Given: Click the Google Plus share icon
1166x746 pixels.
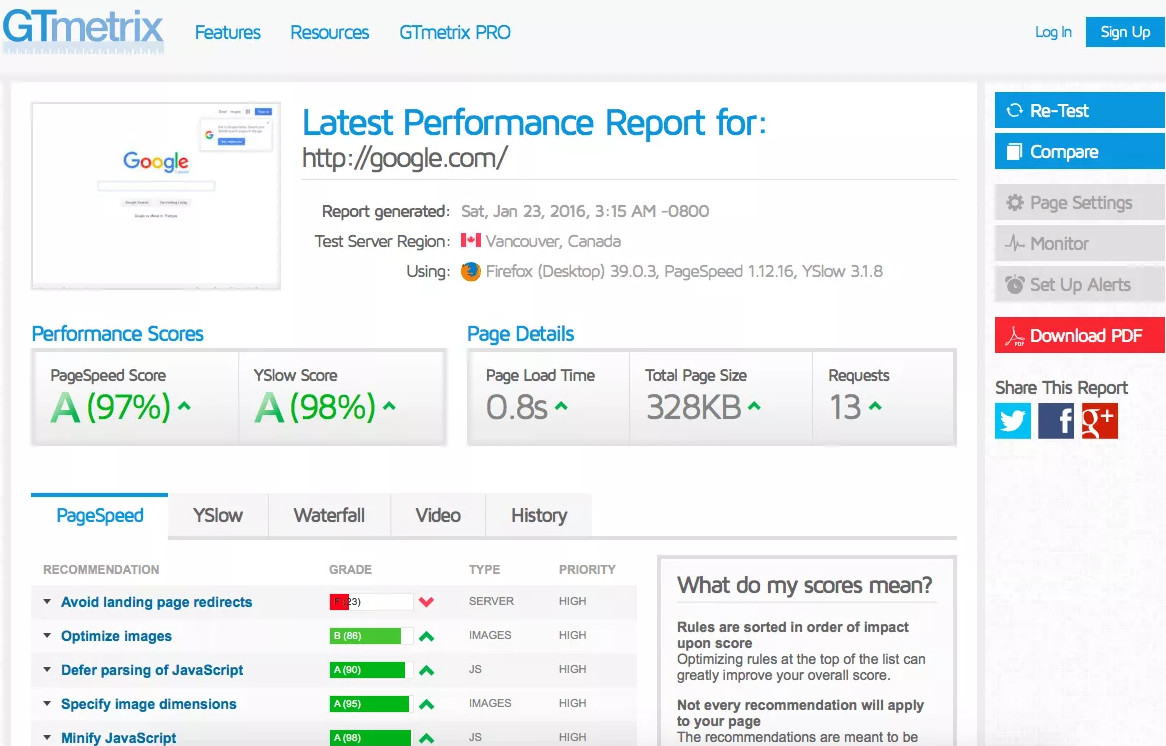Looking at the screenshot, I should [x=1099, y=421].
